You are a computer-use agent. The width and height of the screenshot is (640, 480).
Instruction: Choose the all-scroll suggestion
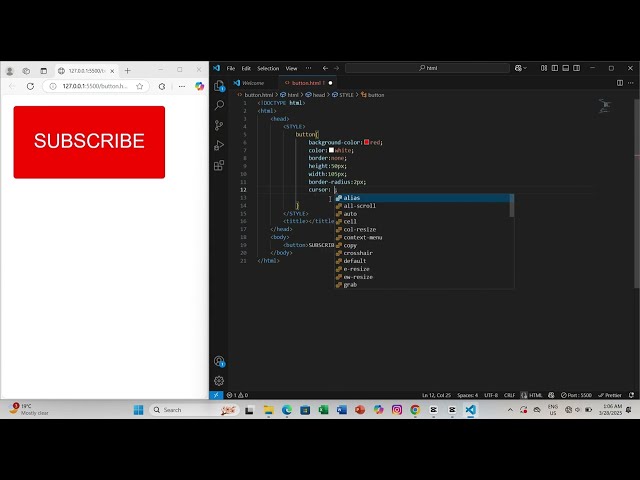point(422,206)
